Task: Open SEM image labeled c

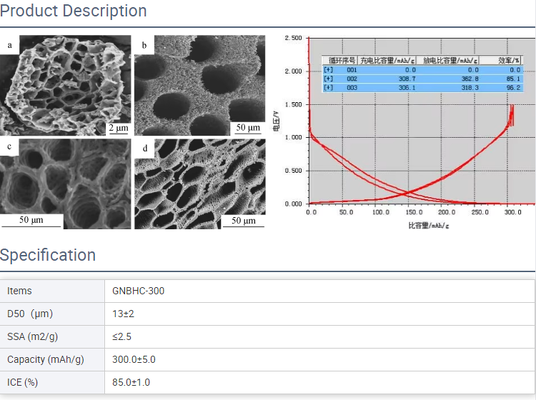Action: (65, 184)
